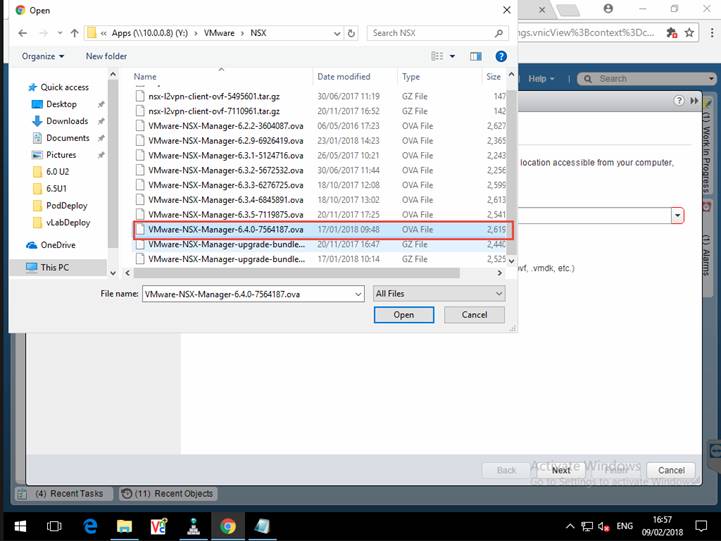
Task: Show hidden tray icons chevron
Action: [x=570, y=526]
